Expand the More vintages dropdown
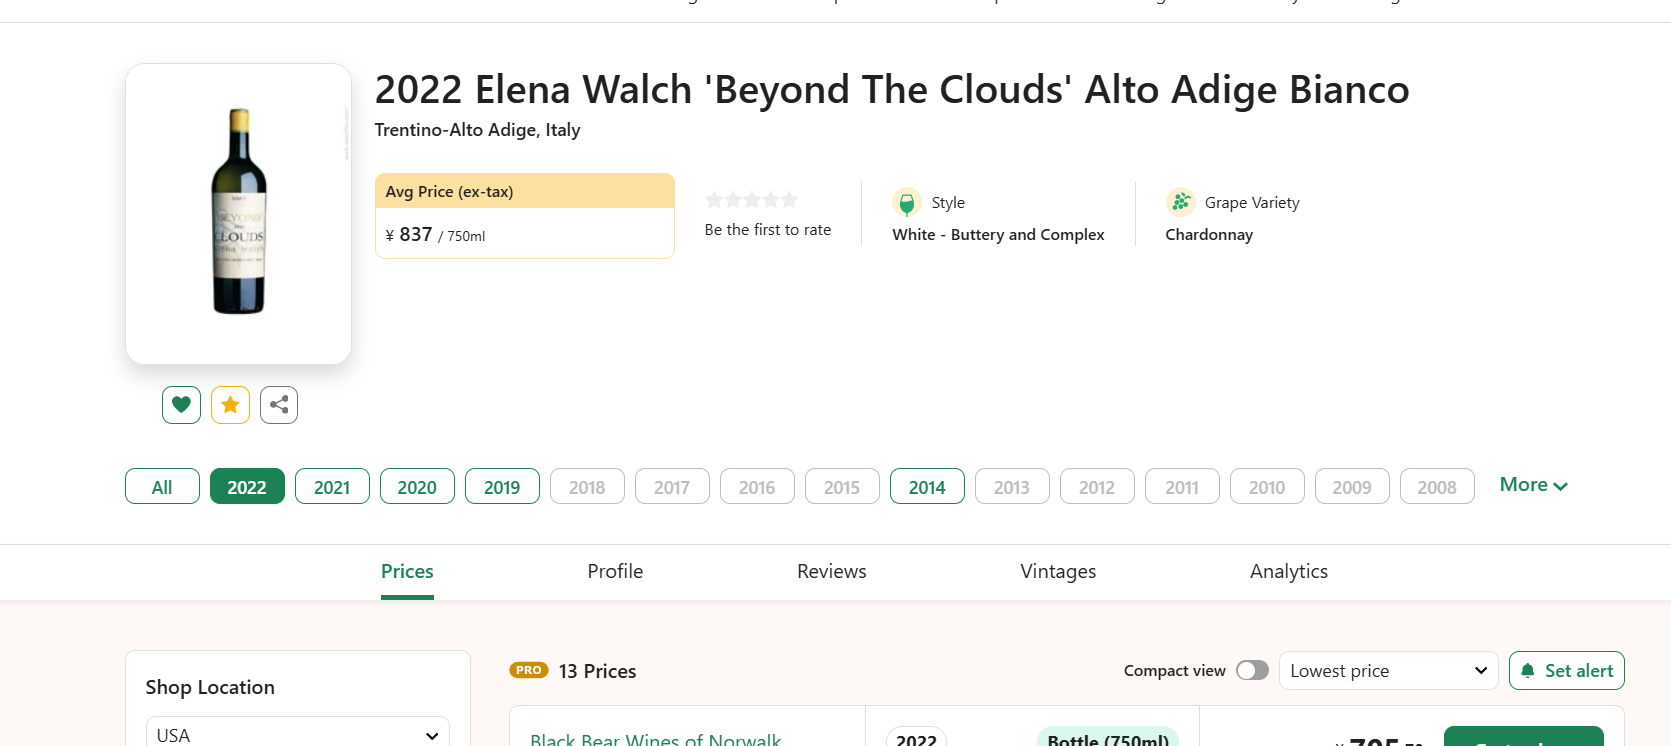This screenshot has height=746, width=1671. coord(1533,485)
